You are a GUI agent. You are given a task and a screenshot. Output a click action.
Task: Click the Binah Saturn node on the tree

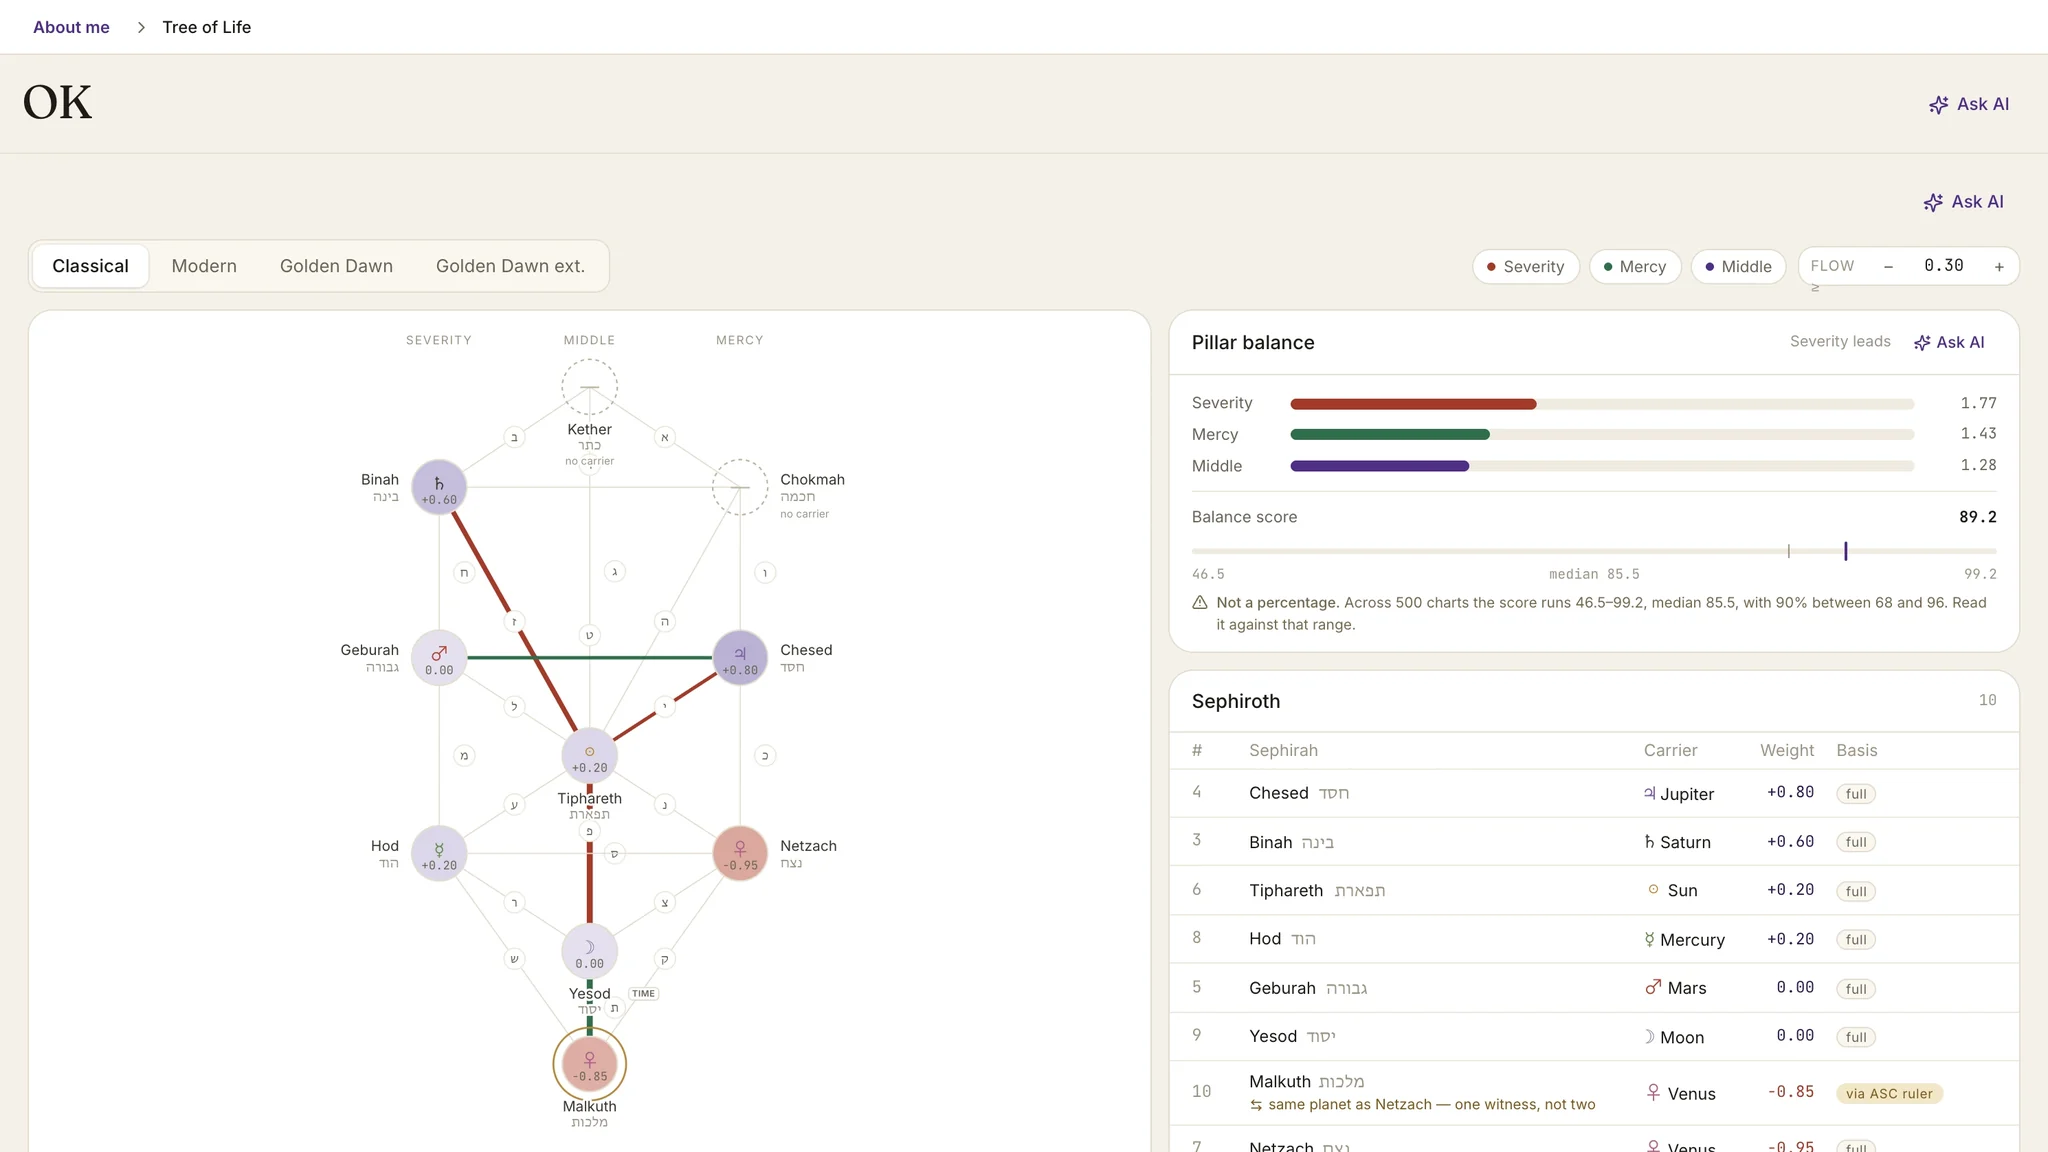click(x=439, y=488)
